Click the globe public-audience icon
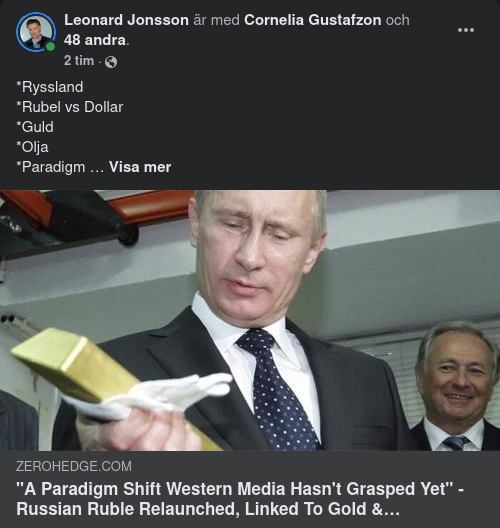The image size is (500, 528). coord(111,62)
